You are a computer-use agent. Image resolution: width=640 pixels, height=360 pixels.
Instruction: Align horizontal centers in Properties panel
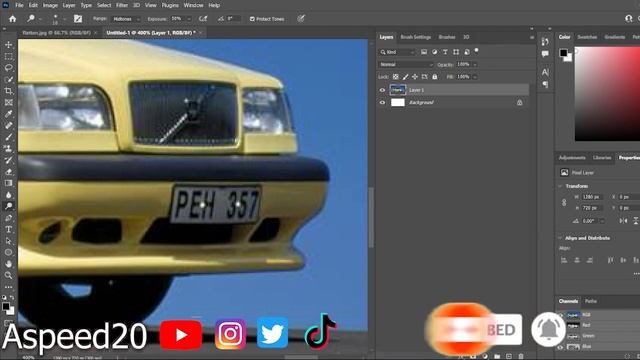[577, 260]
